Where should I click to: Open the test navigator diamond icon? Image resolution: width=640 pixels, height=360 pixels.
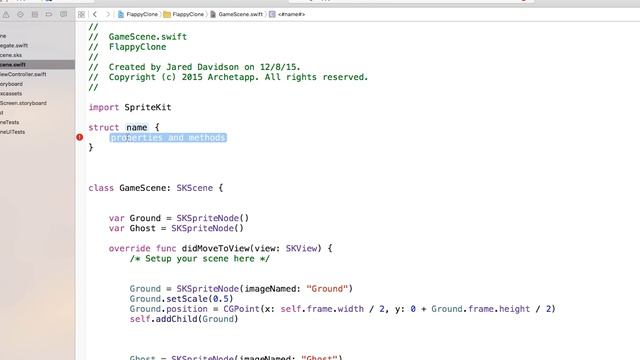(20, 15)
